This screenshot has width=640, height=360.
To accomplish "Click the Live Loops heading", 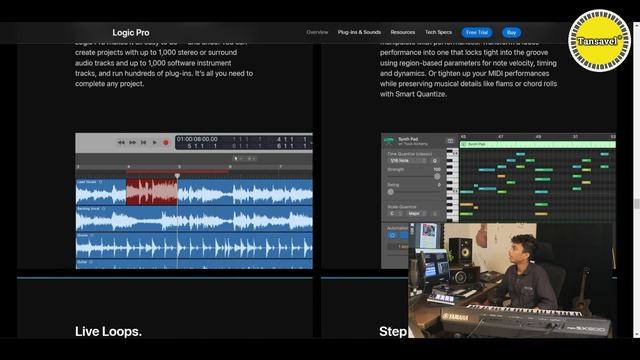I will click(108, 331).
